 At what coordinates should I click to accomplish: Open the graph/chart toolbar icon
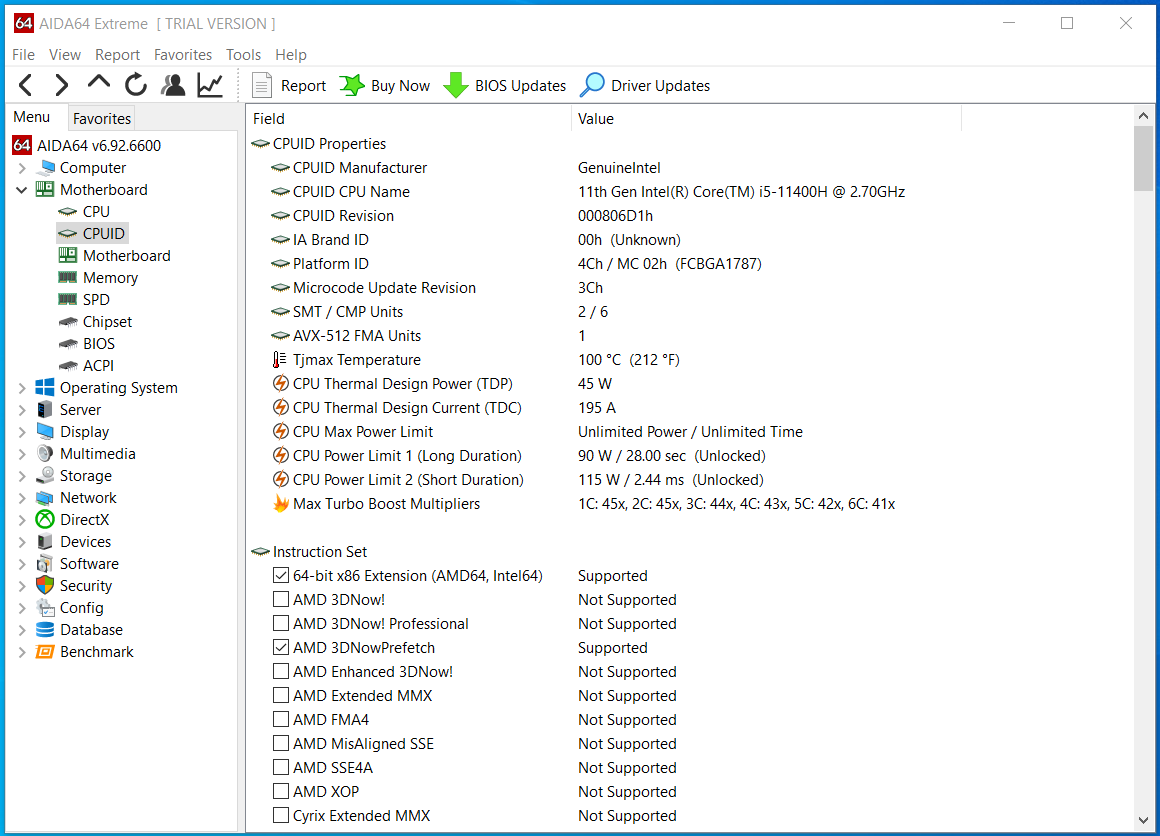click(x=210, y=86)
